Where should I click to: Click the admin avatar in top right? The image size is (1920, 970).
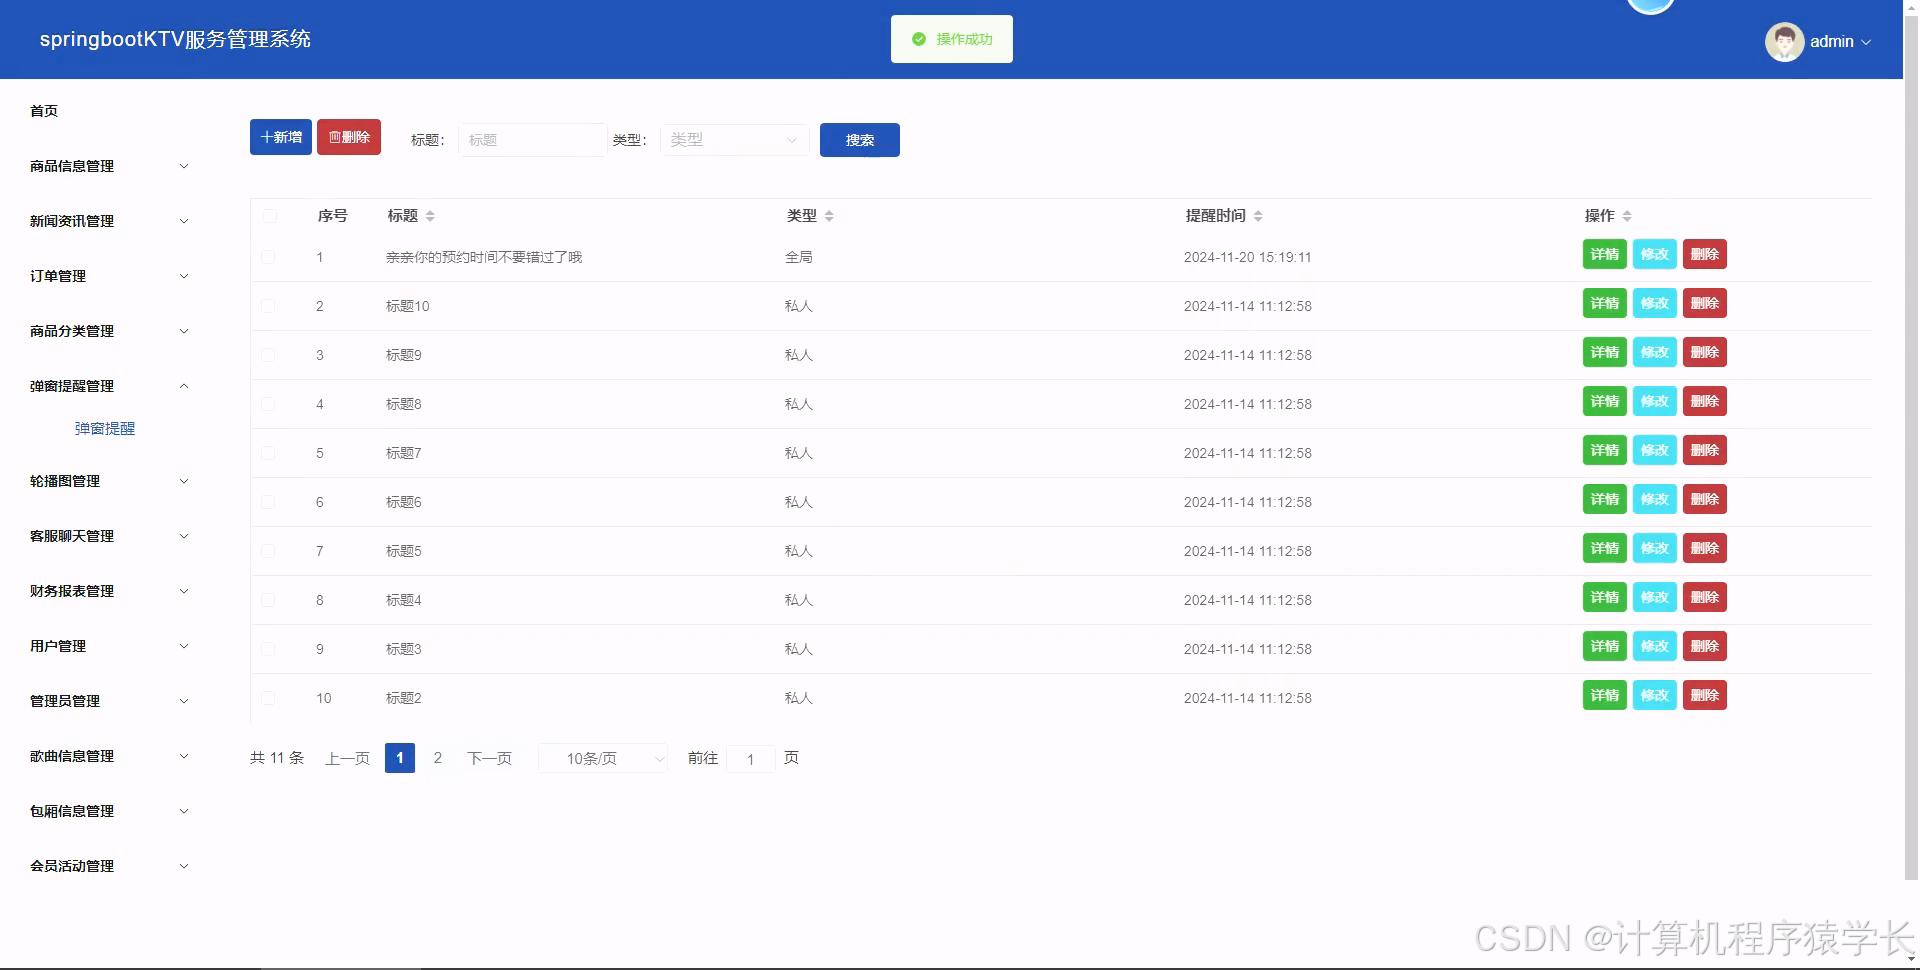1786,41
